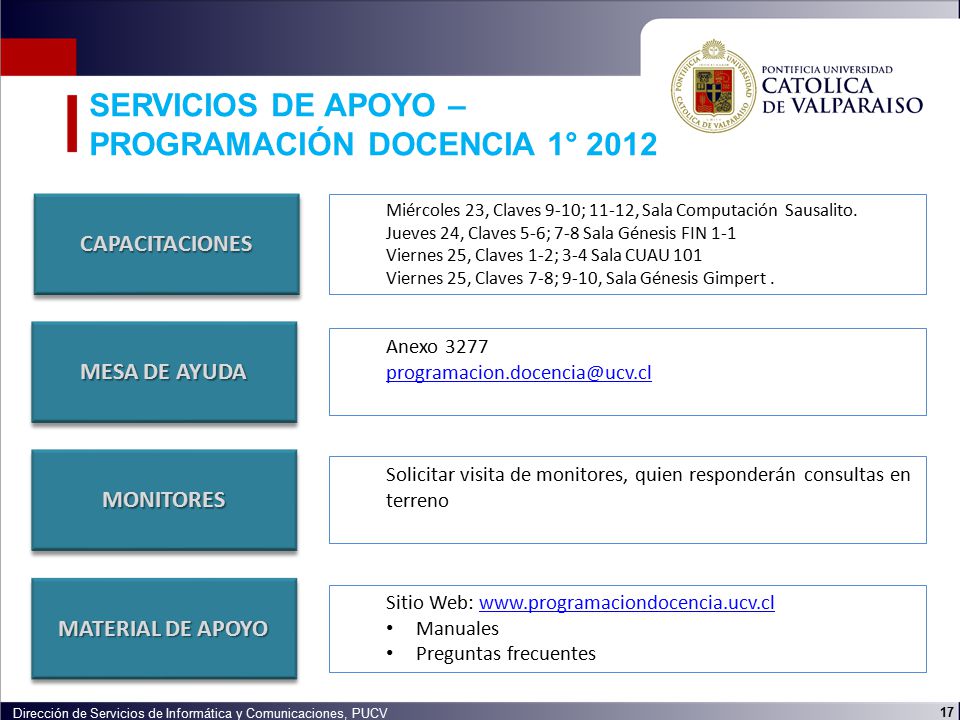Click the 'Manuales' bullet item

point(457,628)
